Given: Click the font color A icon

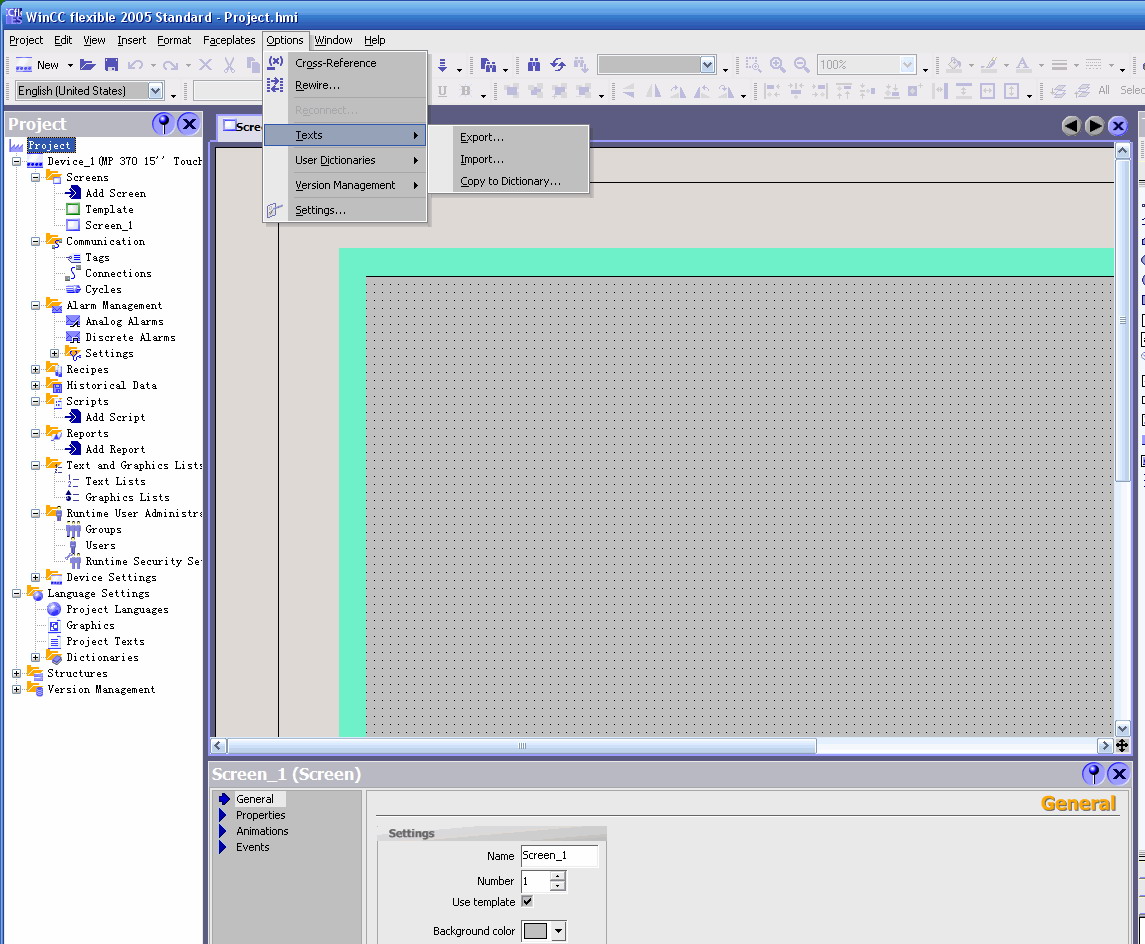Looking at the screenshot, I should point(1023,65).
